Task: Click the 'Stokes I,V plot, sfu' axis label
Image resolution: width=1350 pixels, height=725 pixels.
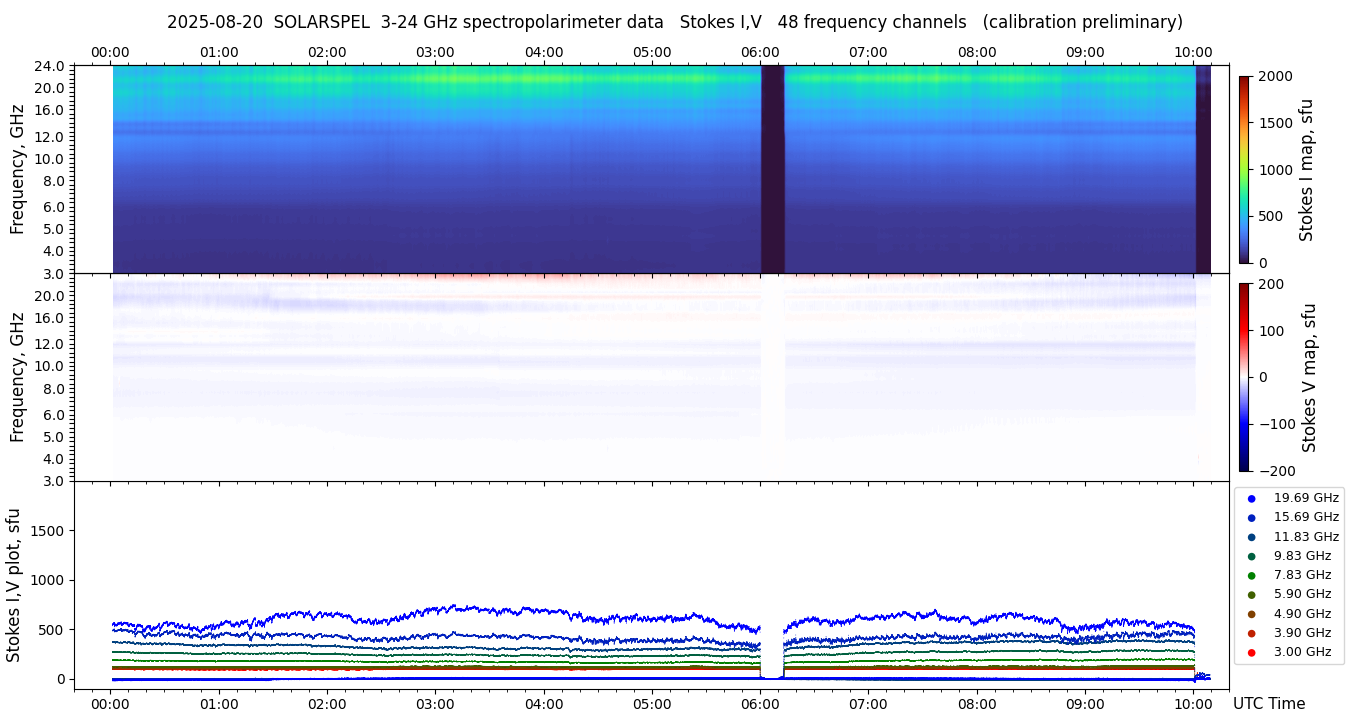Action: coord(14,584)
